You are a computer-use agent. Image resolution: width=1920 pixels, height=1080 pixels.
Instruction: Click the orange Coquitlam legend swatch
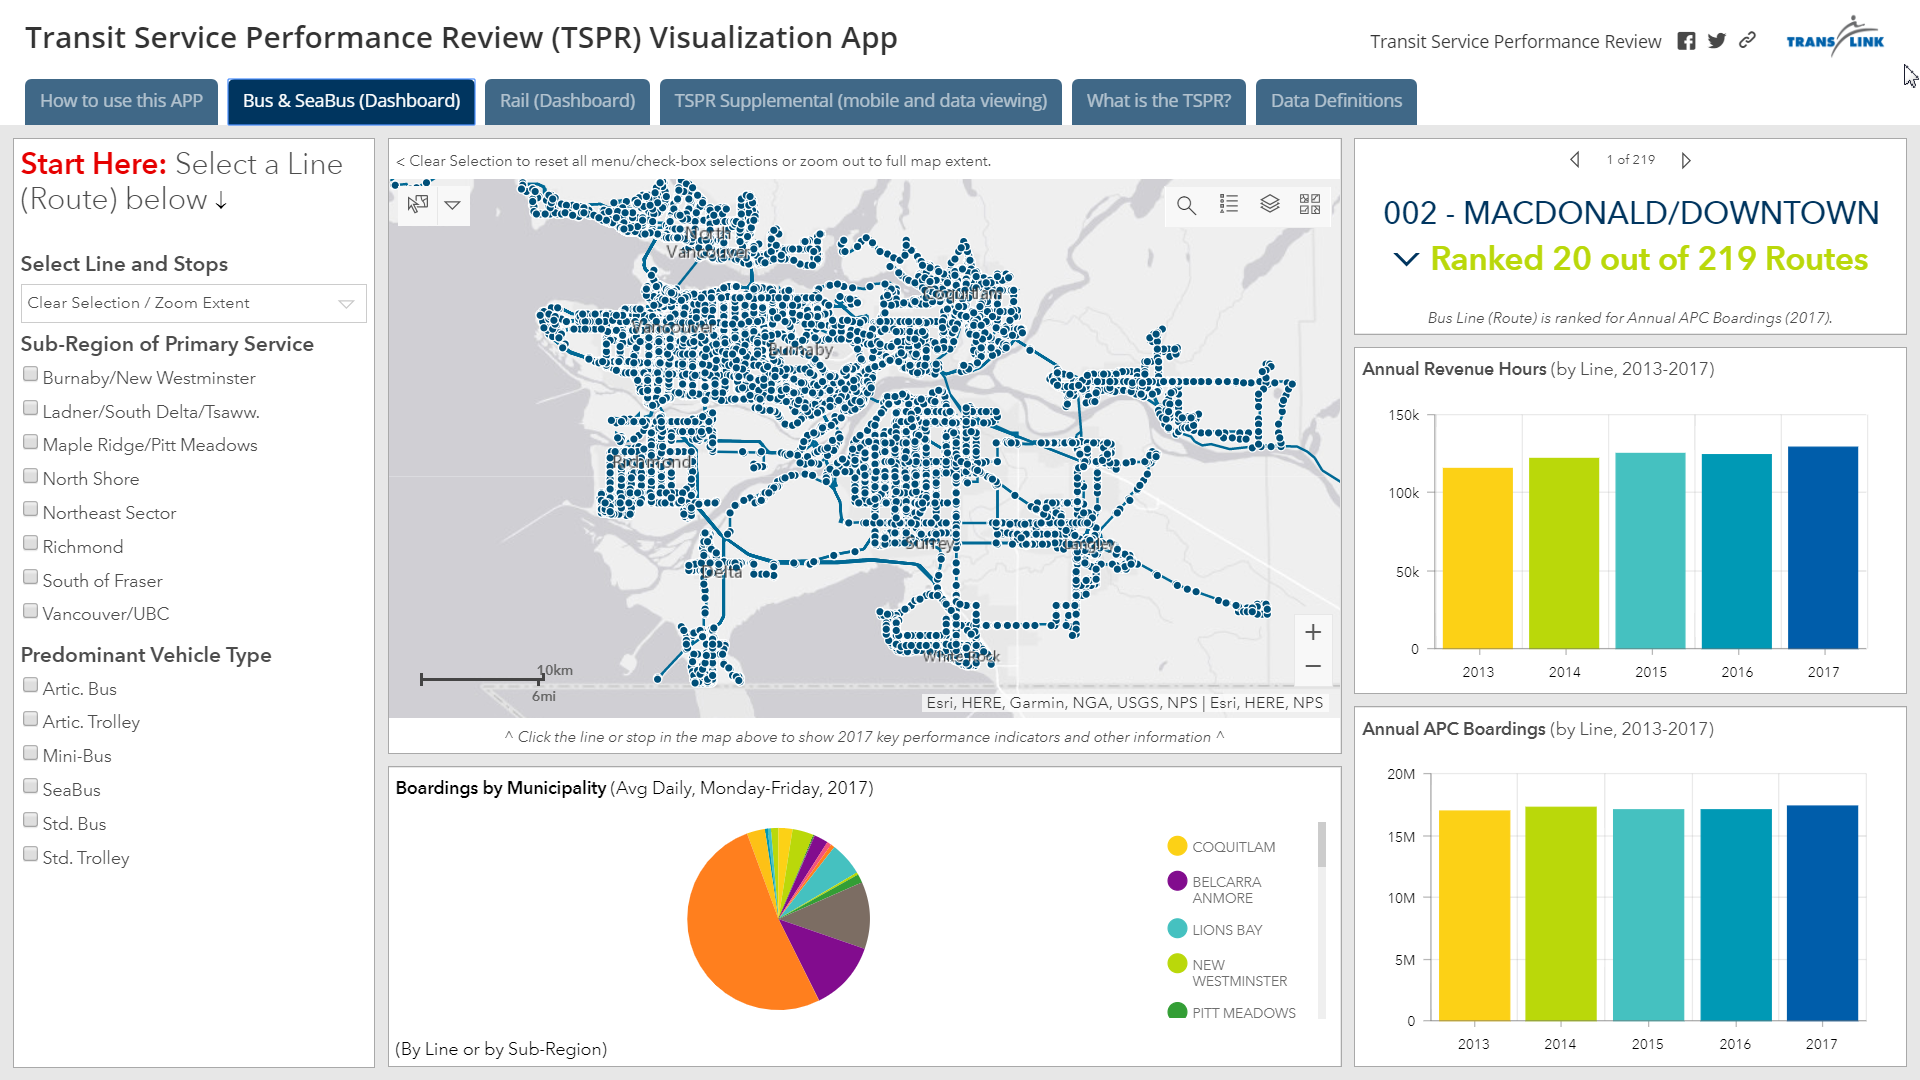point(1177,846)
